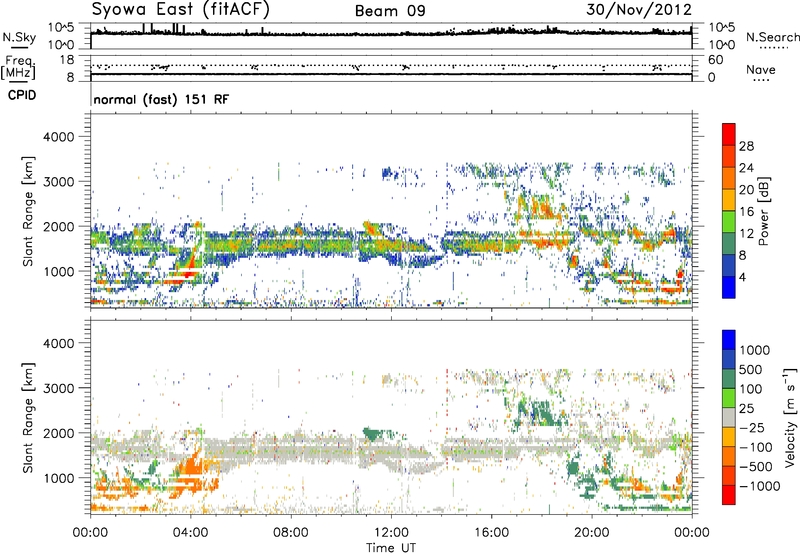This screenshot has height=554, width=800.
Task: Click the 'Nave' legend label
Action: (760, 69)
